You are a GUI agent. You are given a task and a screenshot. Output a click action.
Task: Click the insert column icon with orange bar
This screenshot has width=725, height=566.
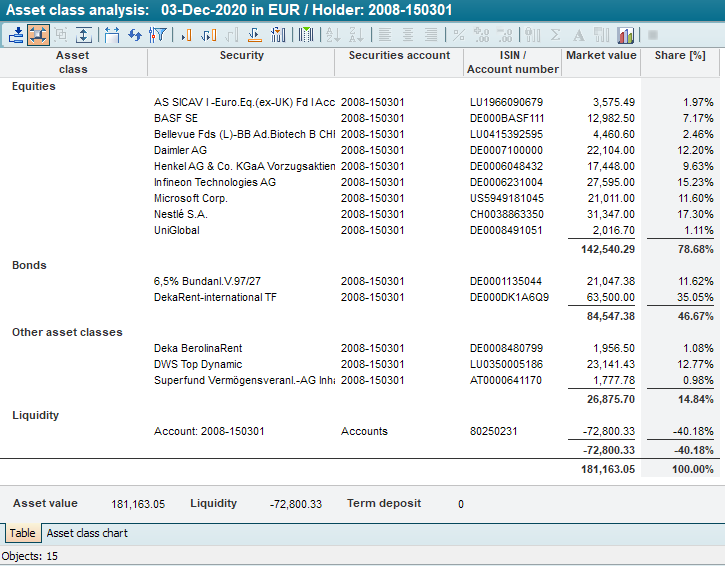click(185, 34)
